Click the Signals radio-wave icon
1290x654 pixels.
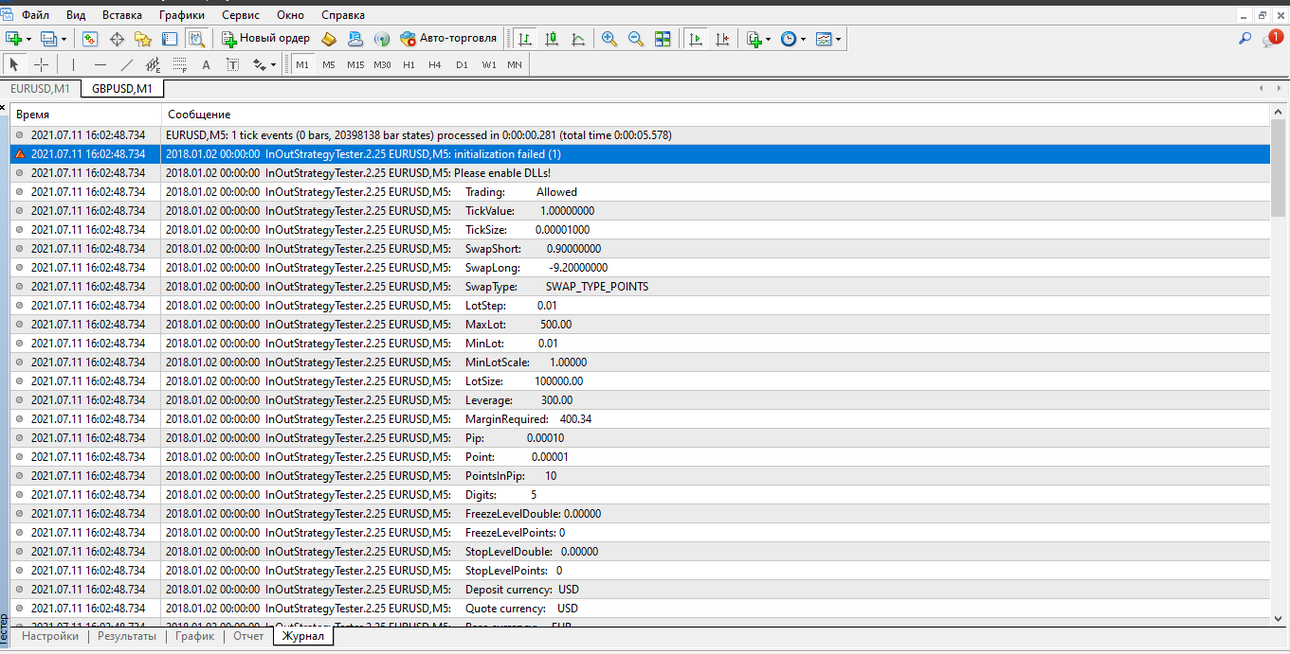381,38
